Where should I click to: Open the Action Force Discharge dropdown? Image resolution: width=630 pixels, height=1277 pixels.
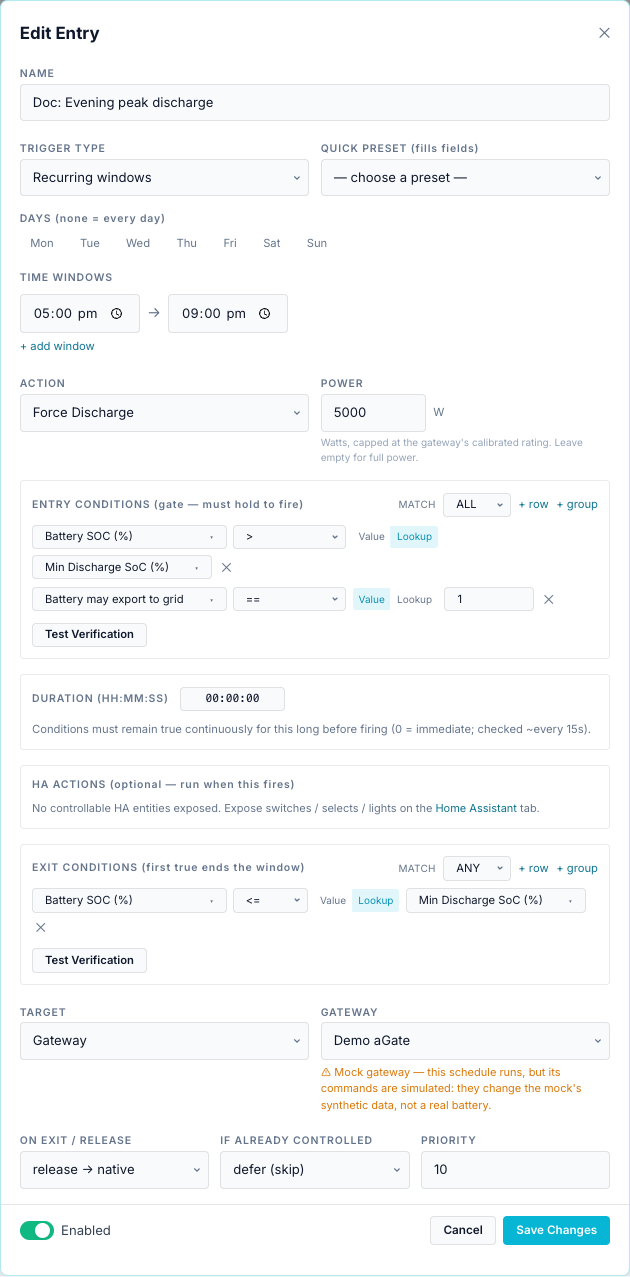click(x=164, y=413)
